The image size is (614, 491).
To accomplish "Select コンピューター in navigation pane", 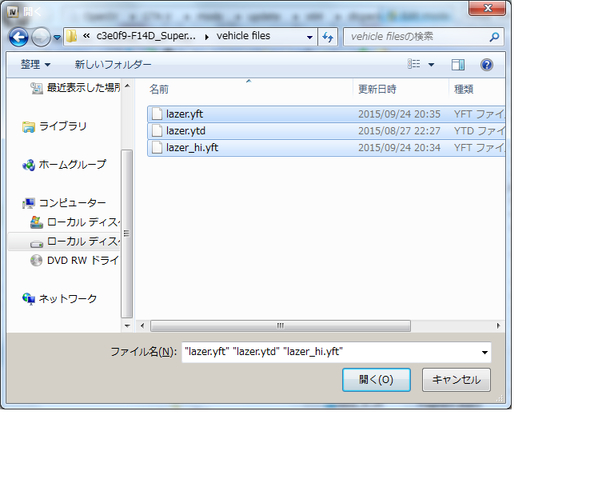I will (64, 203).
